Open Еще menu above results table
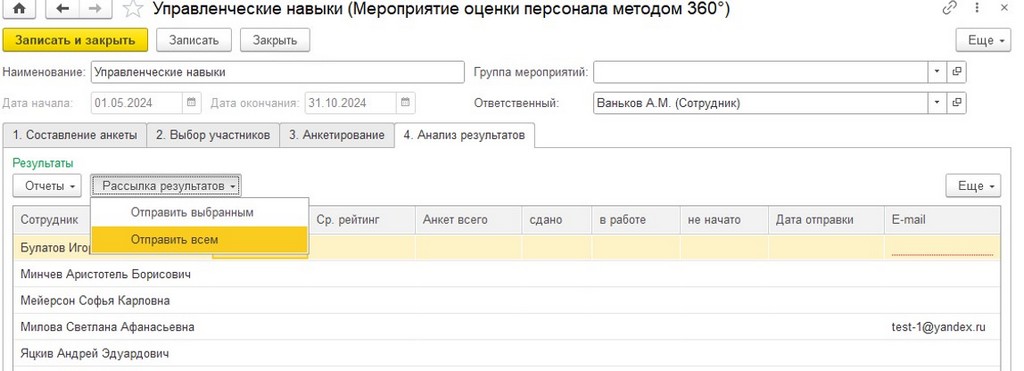 [974, 186]
